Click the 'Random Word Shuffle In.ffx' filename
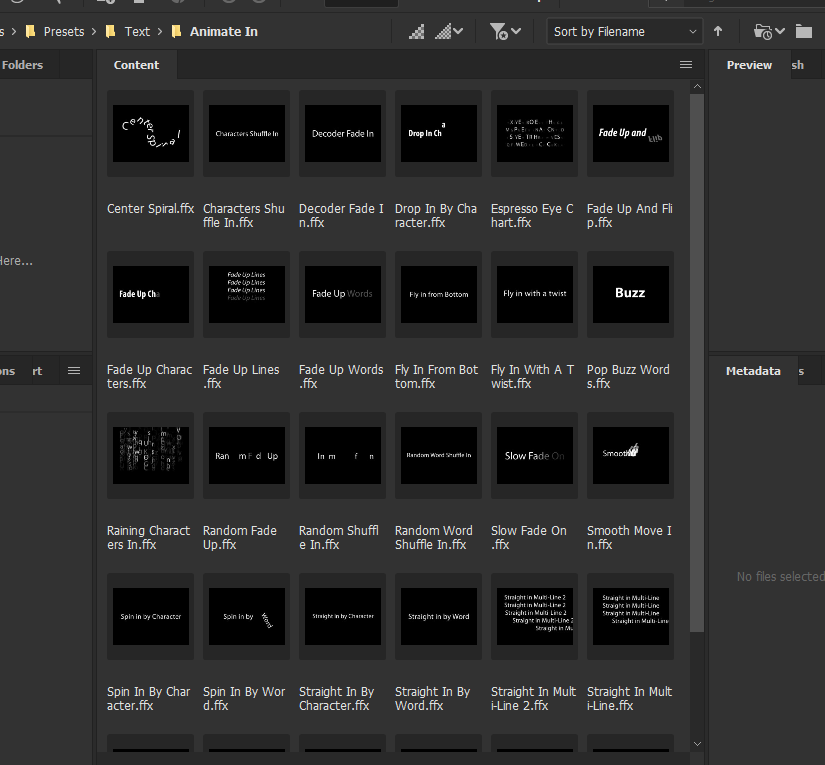This screenshot has width=825, height=765. tap(434, 537)
